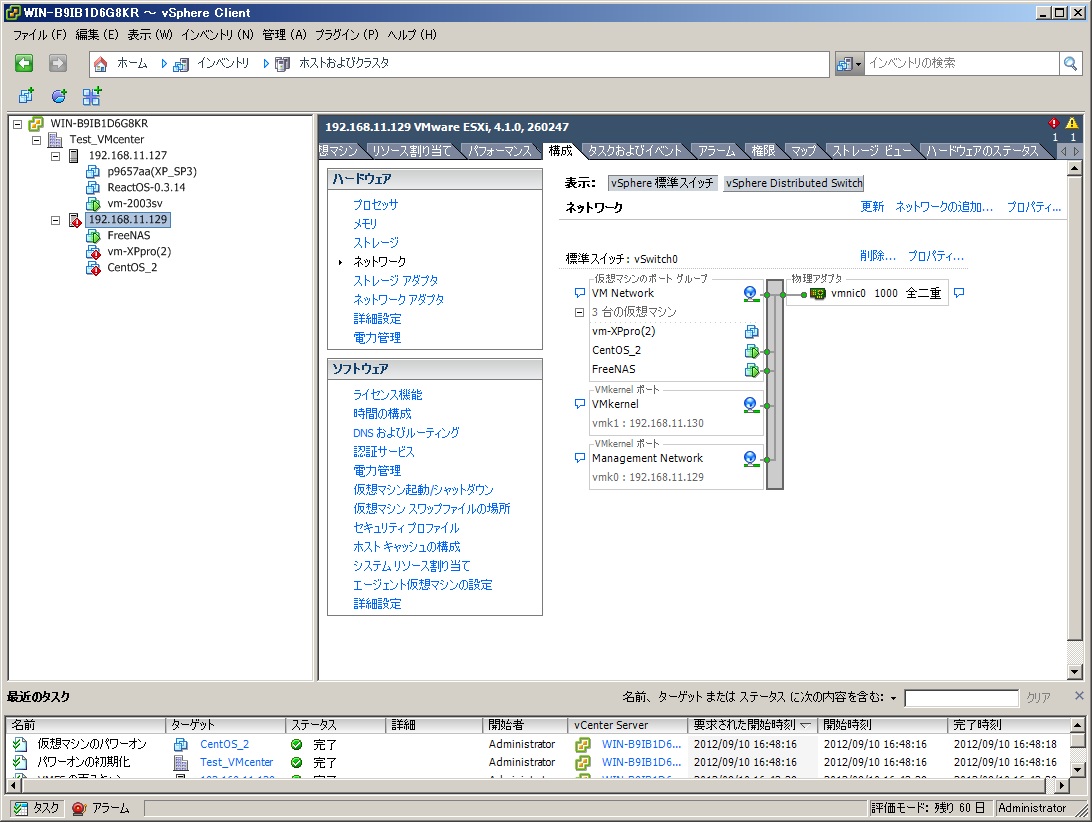Toggle vSphere 標準スイッチ view button
The width and height of the screenshot is (1092, 822).
662,183
